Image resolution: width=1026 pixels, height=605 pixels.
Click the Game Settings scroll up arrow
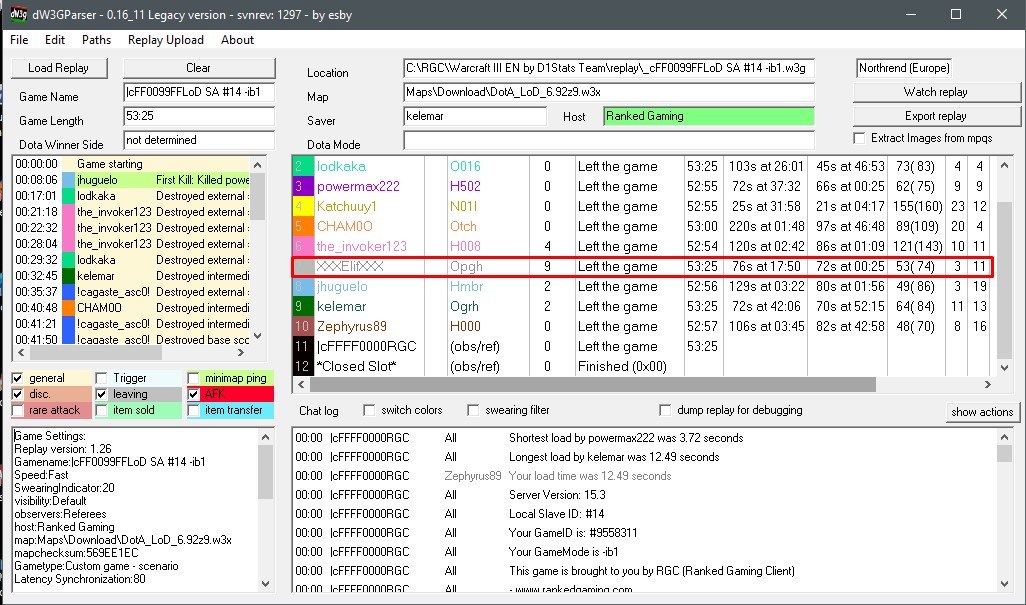pyautogui.click(x=265, y=437)
